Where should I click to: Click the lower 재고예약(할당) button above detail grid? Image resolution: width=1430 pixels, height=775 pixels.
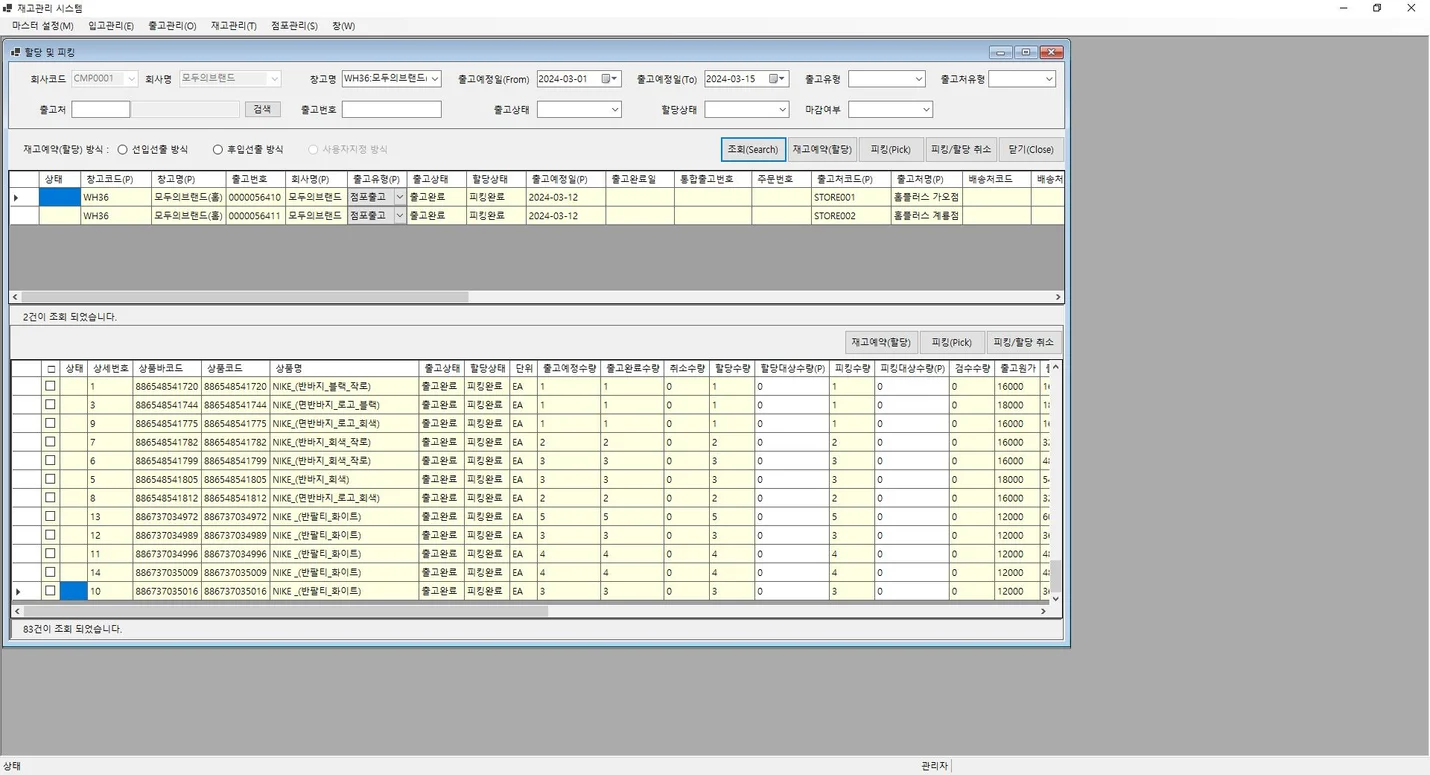(881, 342)
